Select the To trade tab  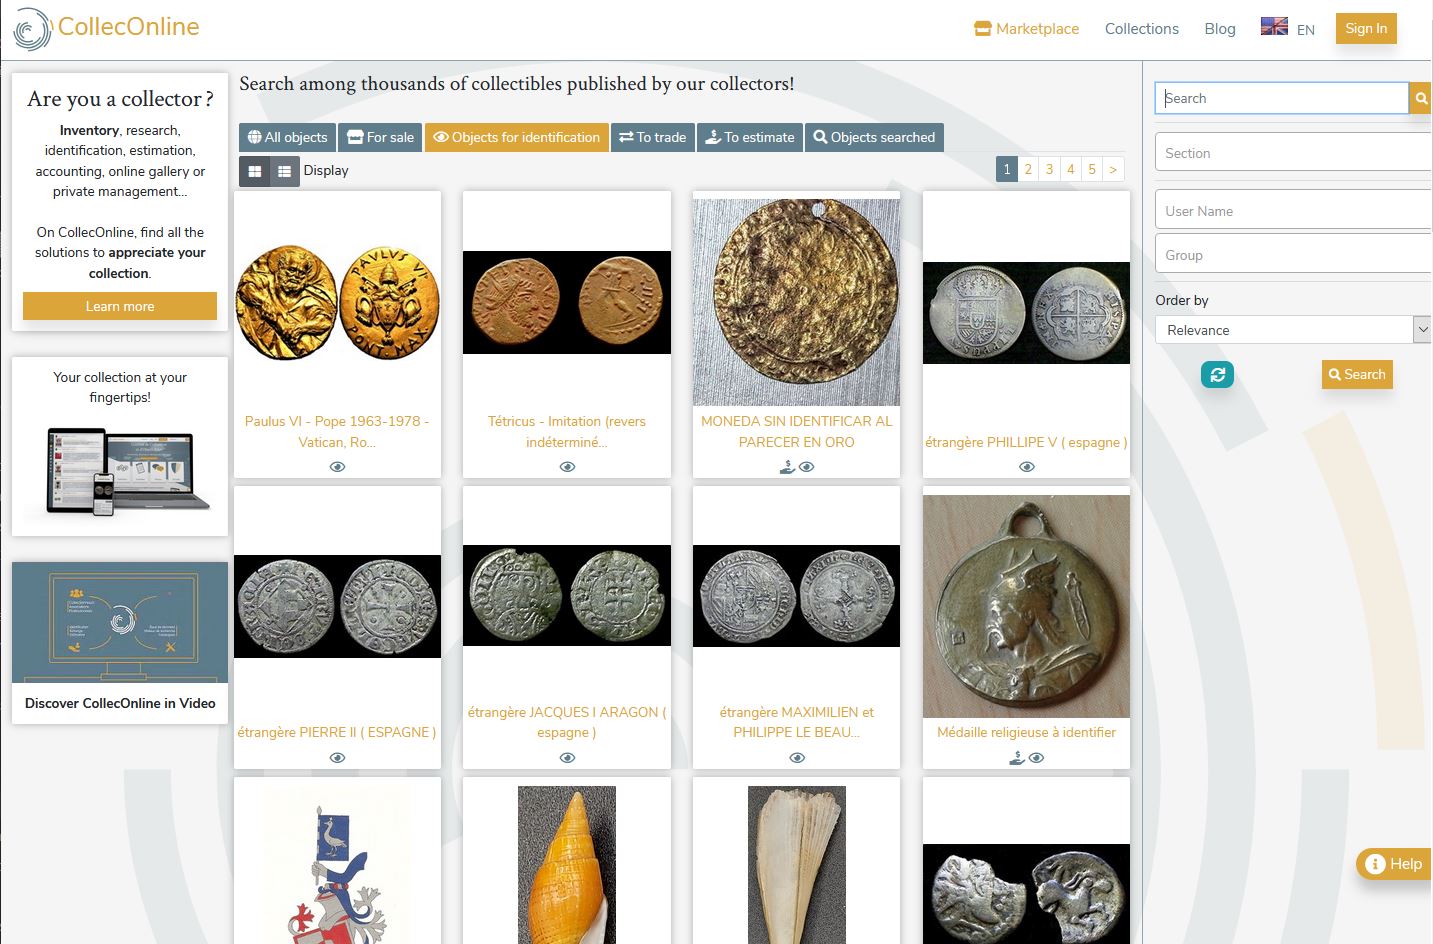click(x=652, y=137)
